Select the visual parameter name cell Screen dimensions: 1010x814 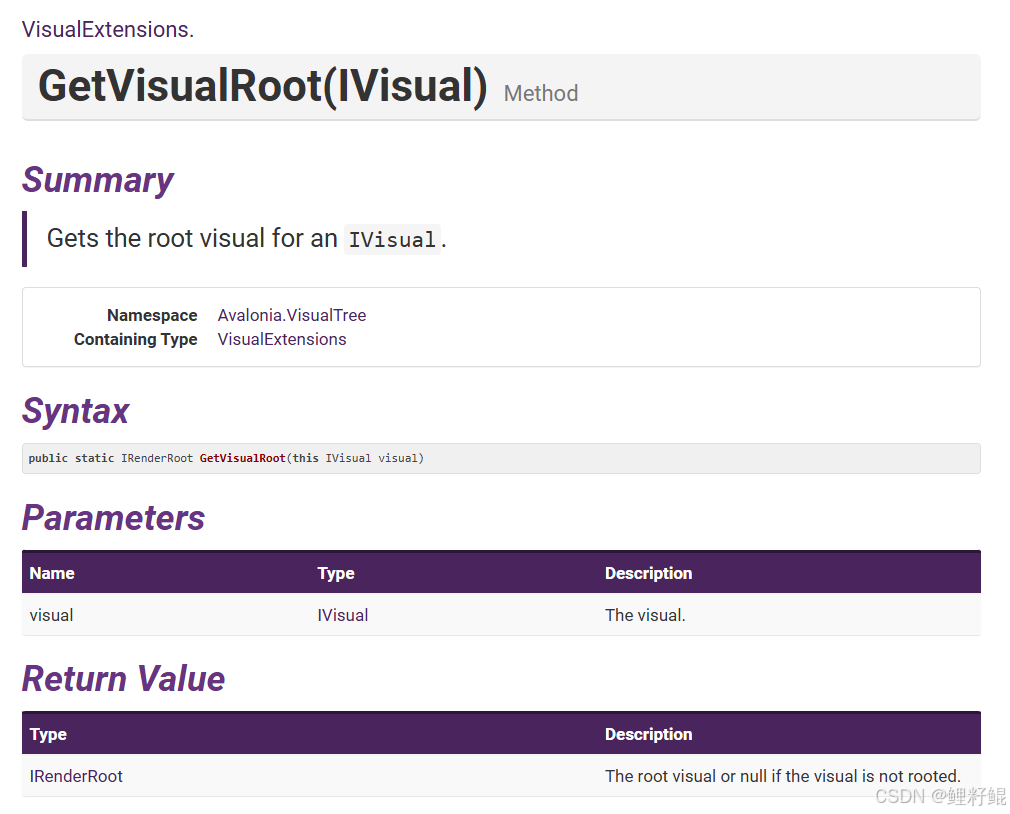coord(51,615)
